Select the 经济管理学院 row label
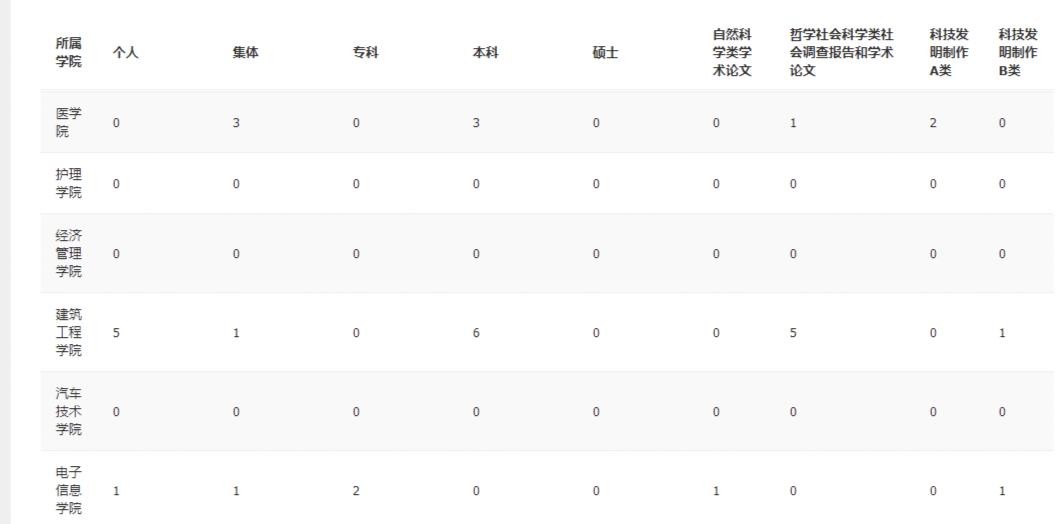The height and width of the screenshot is (524, 1056). click(x=68, y=253)
